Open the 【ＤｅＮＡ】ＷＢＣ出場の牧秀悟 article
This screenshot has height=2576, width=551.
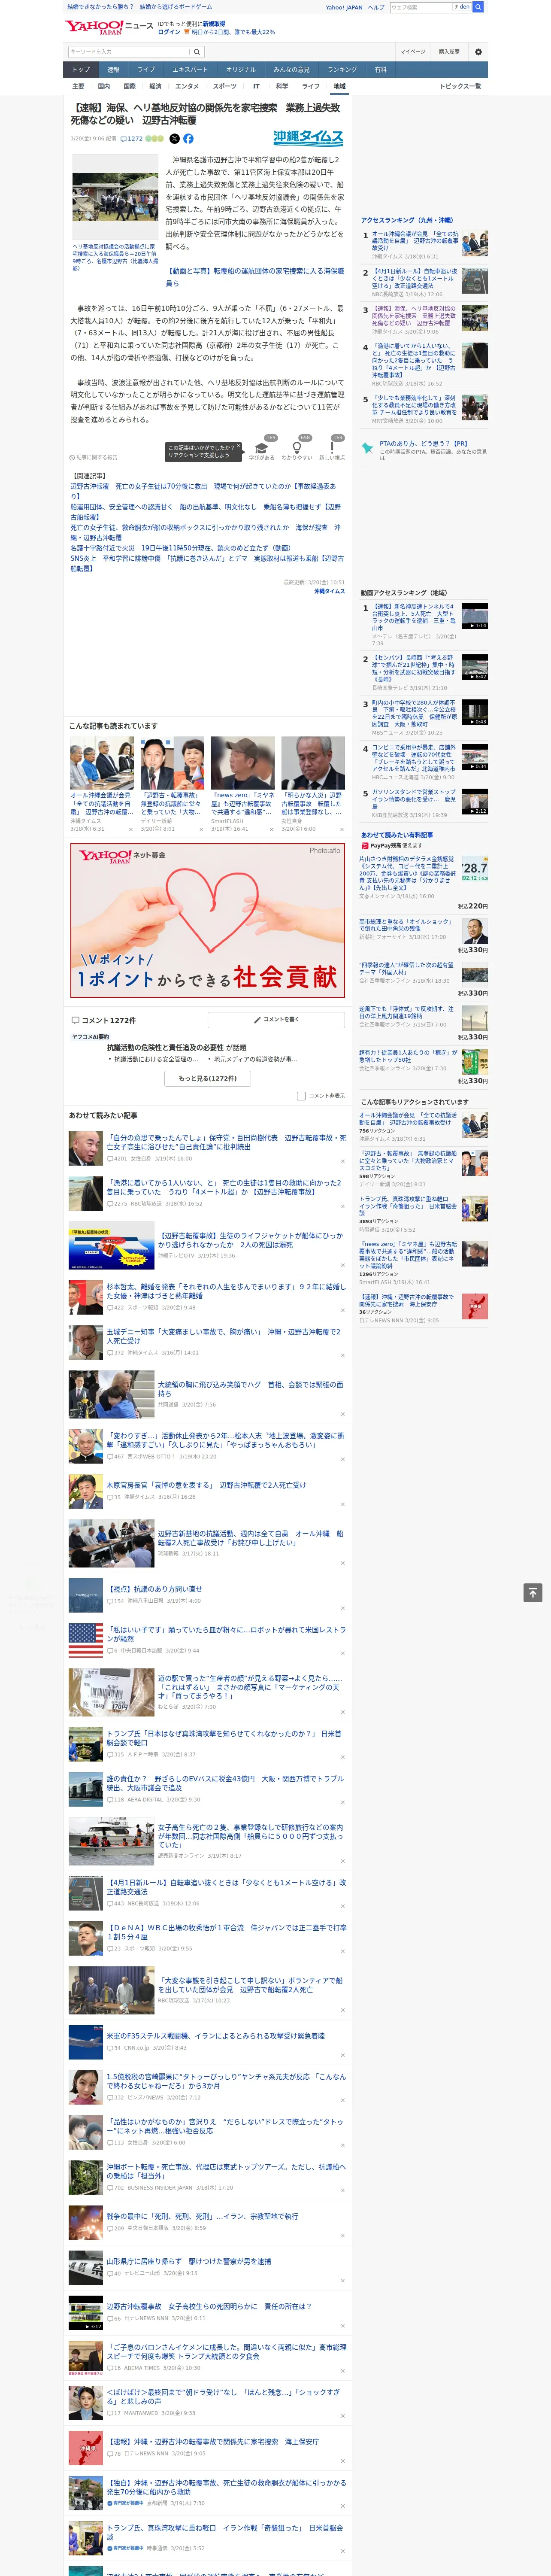[x=226, y=1932]
